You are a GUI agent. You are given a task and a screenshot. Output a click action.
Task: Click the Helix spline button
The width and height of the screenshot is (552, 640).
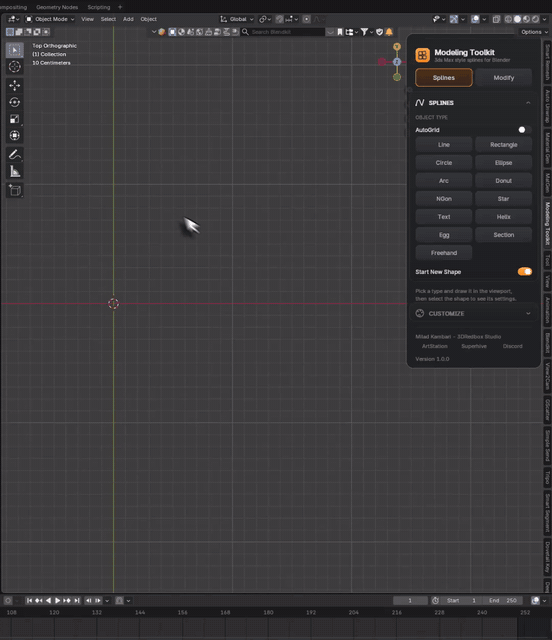click(503, 217)
